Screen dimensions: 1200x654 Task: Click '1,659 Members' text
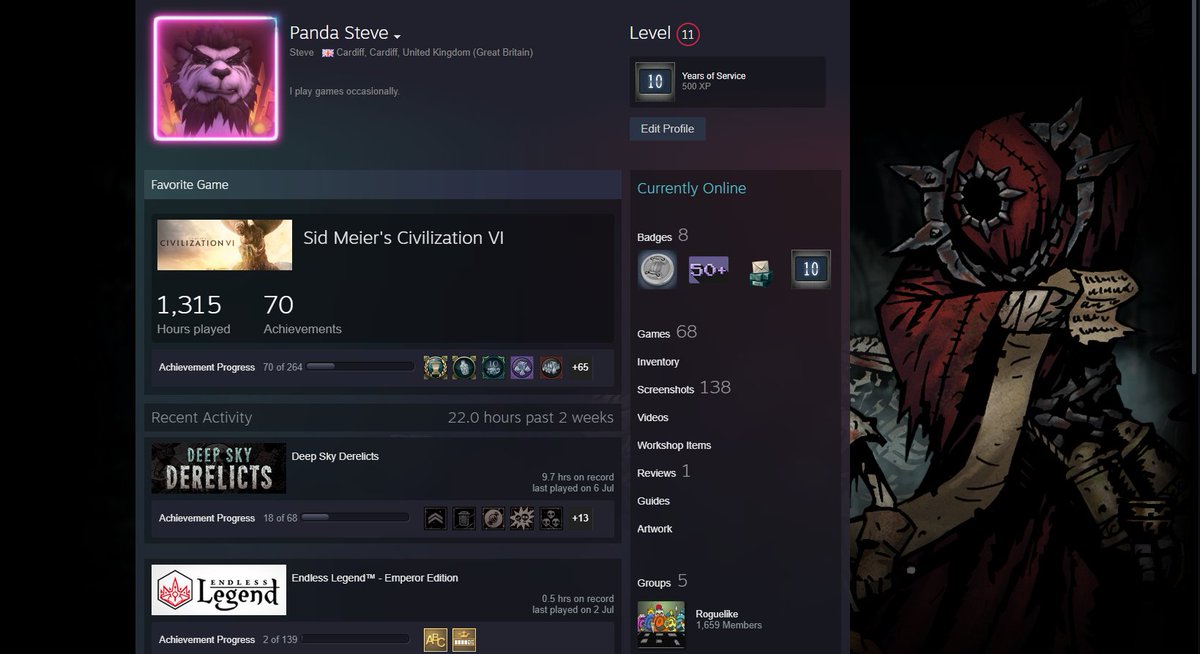[729, 626]
